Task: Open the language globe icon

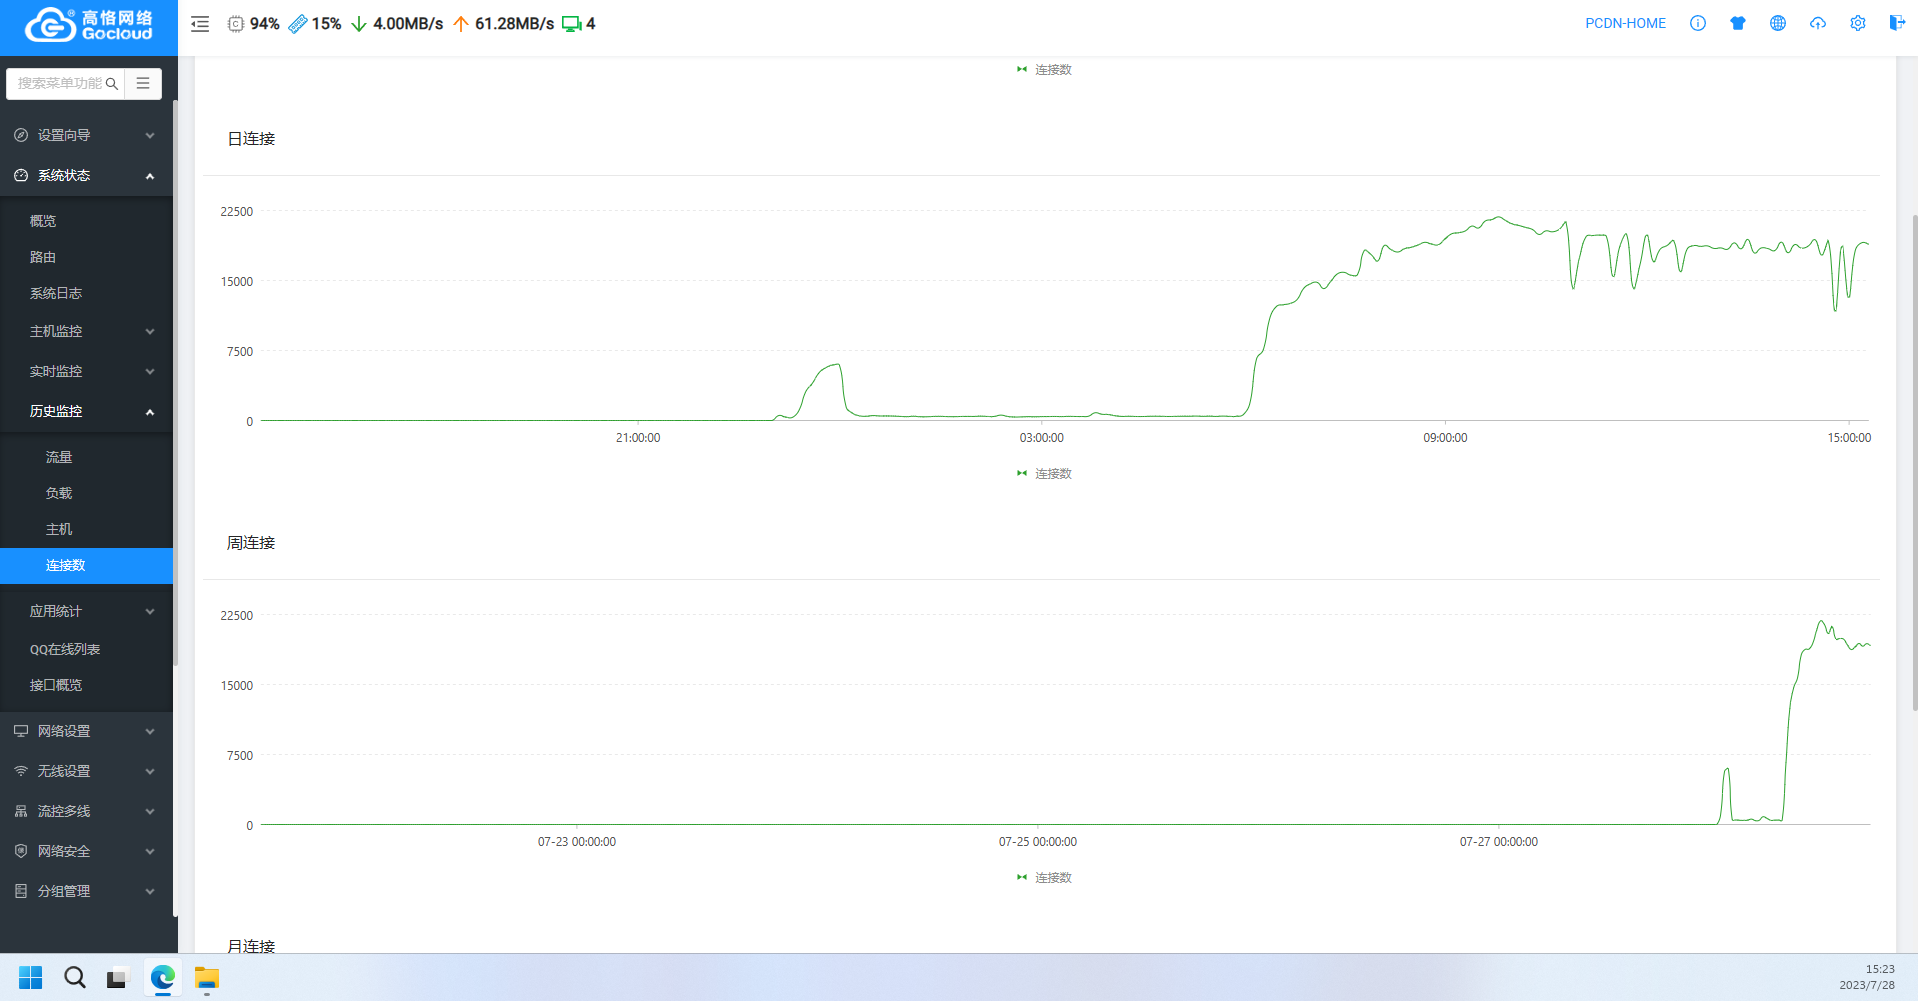Action: coord(1778,23)
